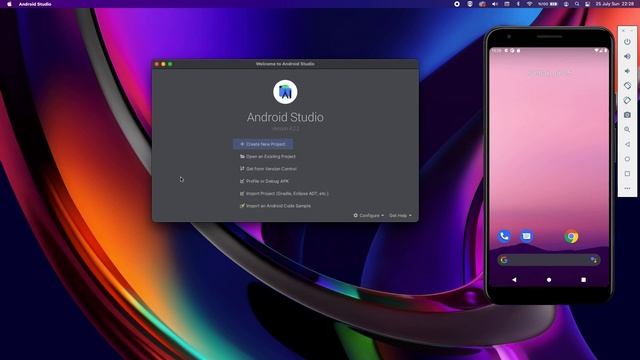Select Get from Version Control
The height and width of the screenshot is (360, 640).
268,169
